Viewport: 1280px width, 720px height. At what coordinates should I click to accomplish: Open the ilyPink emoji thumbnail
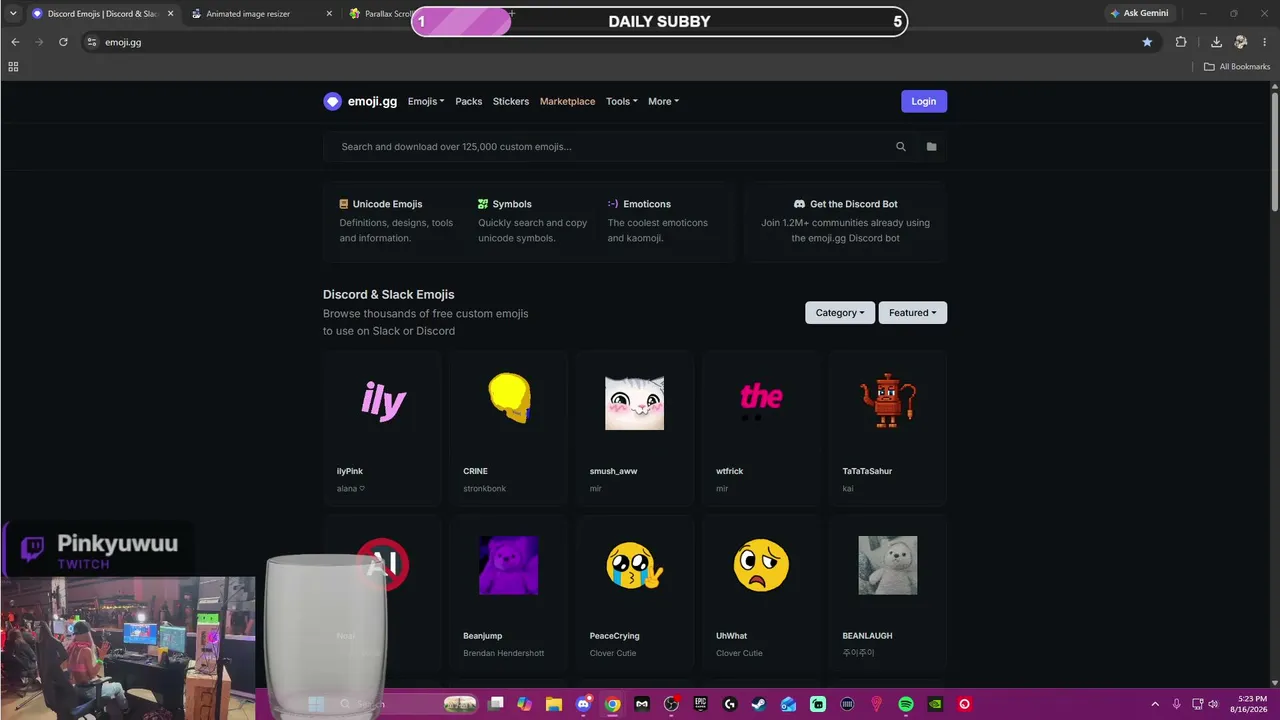click(384, 401)
